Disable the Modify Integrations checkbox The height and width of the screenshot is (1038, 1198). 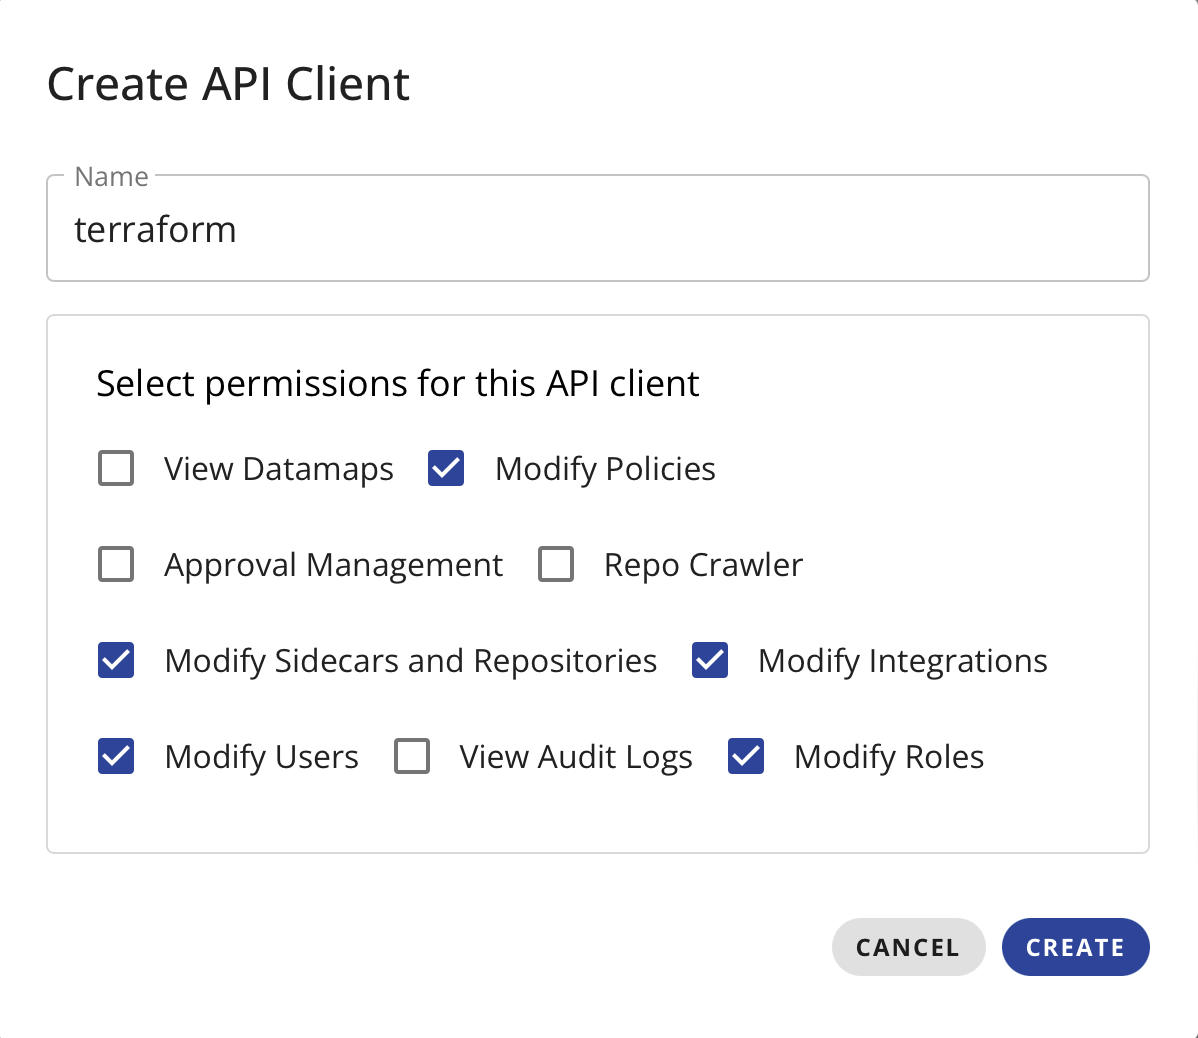click(710, 660)
